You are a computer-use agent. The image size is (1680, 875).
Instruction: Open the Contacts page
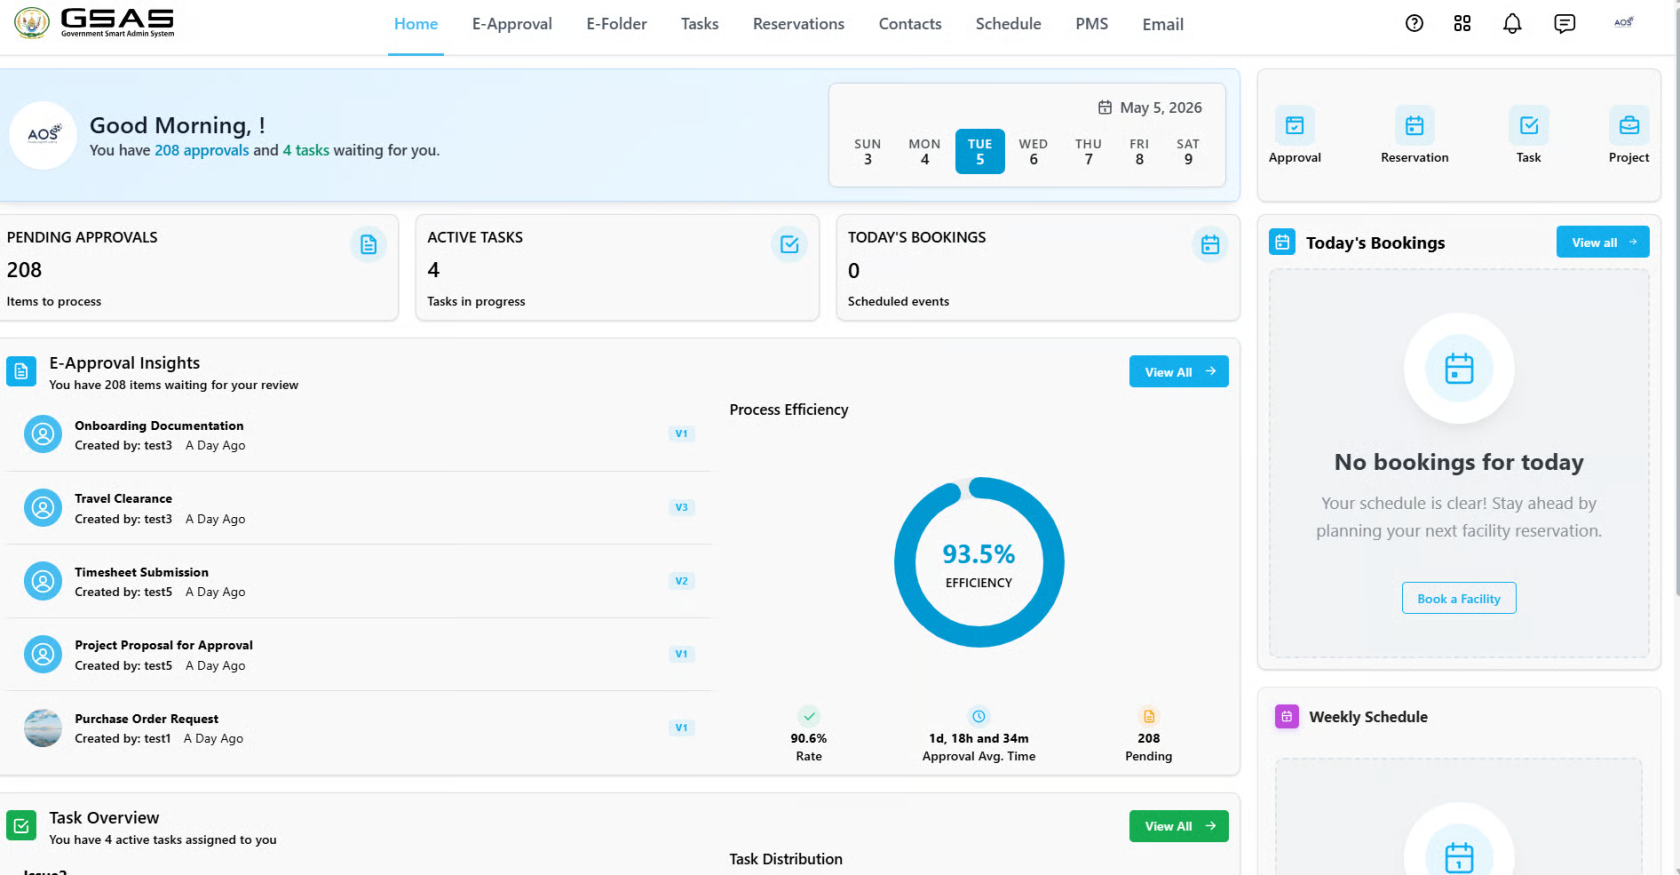pyautogui.click(x=910, y=24)
